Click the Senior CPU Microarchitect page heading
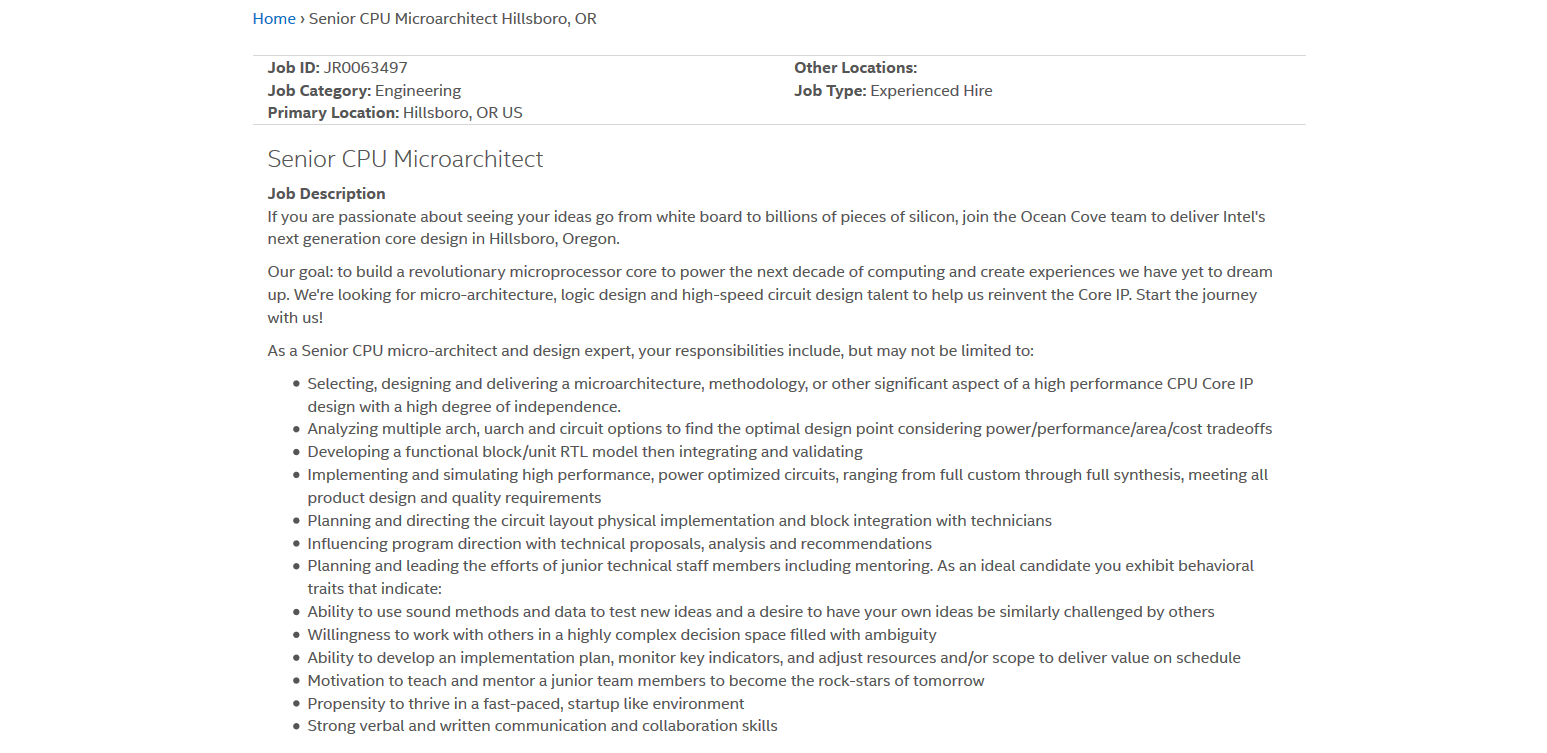This screenshot has width=1547, height=753. [405, 159]
